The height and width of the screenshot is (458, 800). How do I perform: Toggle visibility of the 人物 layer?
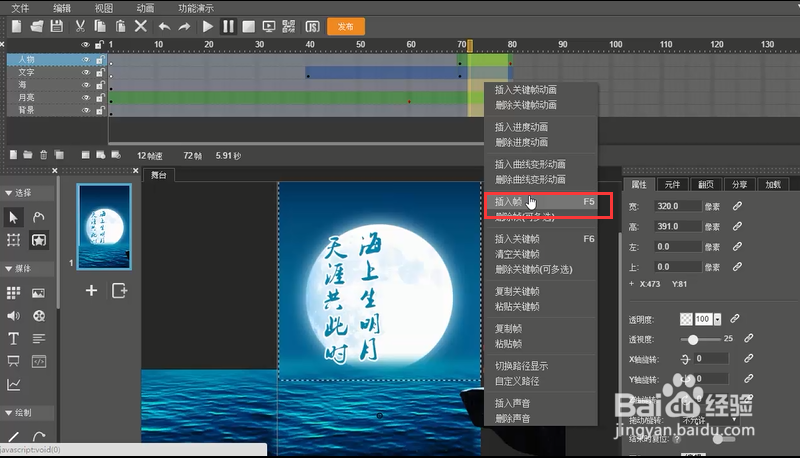[86, 60]
